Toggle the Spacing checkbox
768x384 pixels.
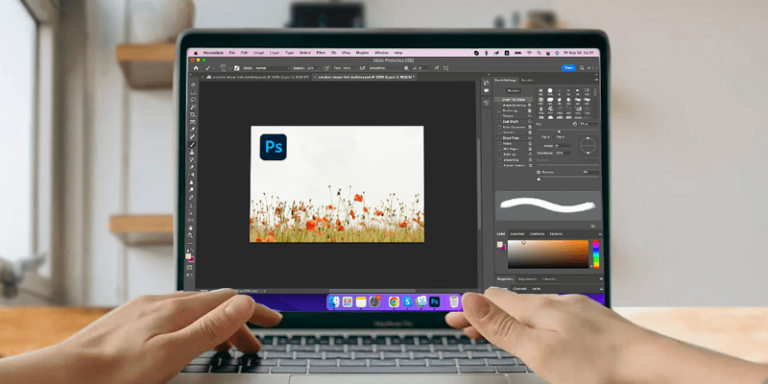[x=539, y=172]
